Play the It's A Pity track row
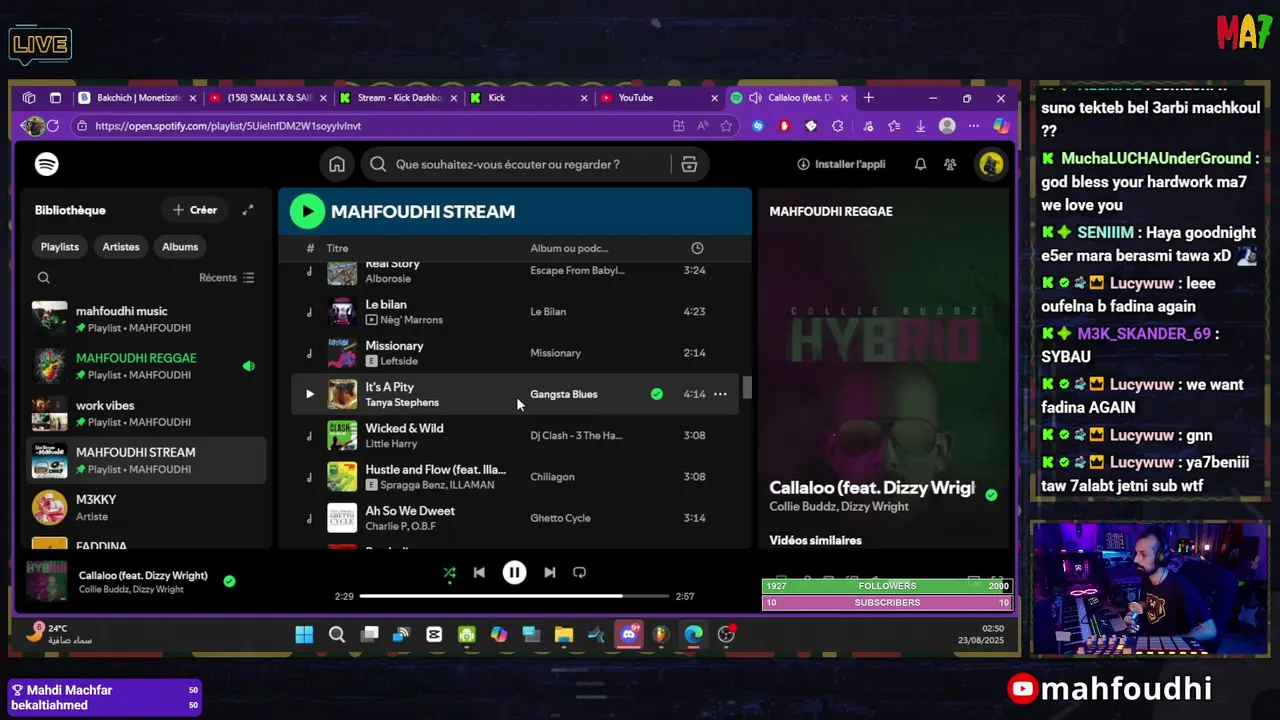Screen dimensions: 1280x720 (309, 394)
